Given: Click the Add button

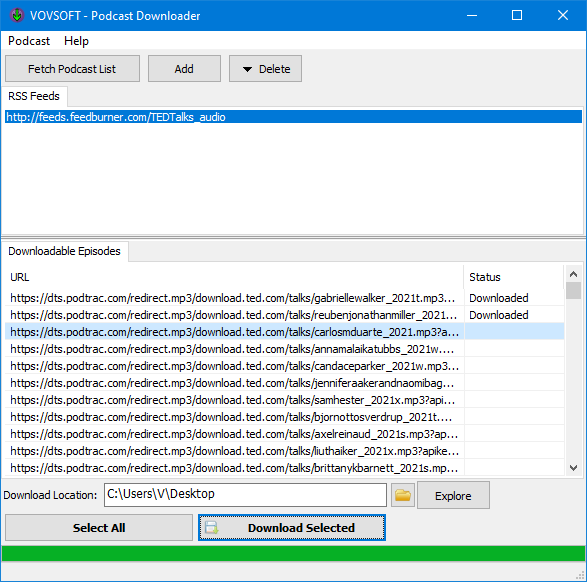Looking at the screenshot, I should 184,69.
